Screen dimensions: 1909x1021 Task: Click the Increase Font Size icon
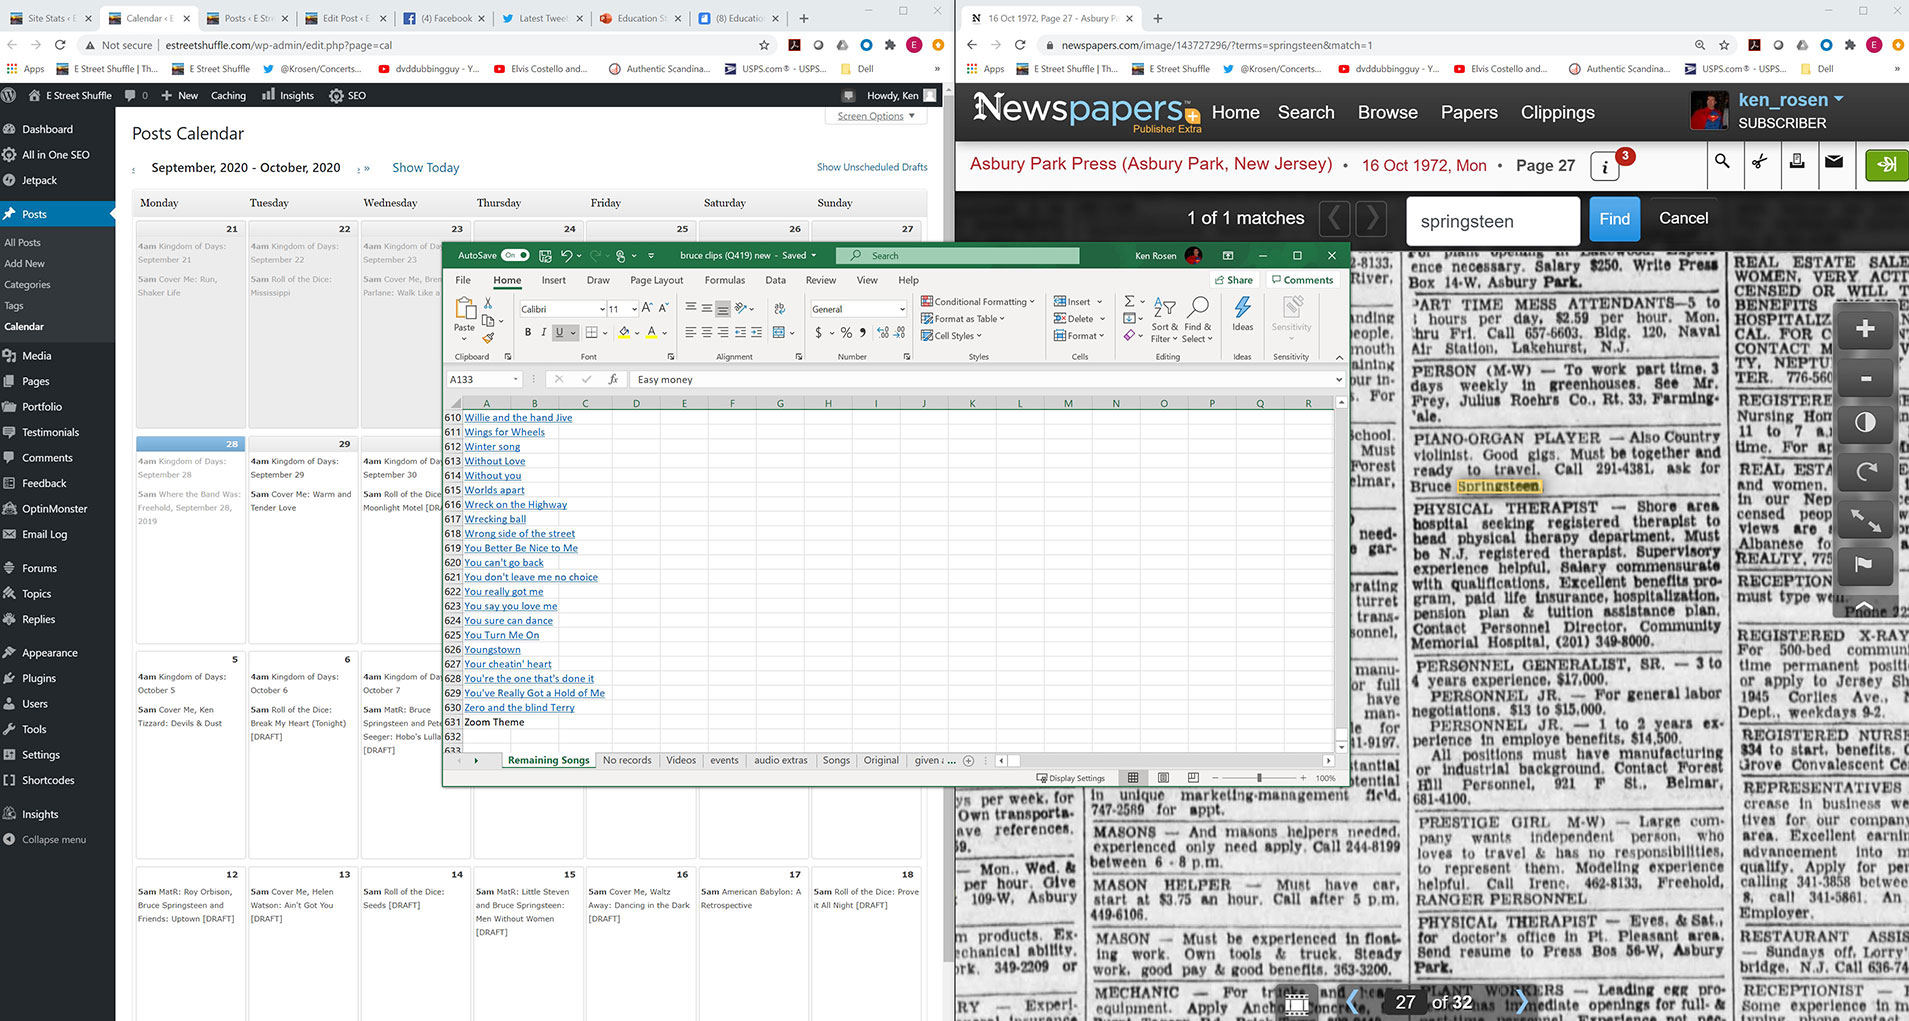point(647,309)
